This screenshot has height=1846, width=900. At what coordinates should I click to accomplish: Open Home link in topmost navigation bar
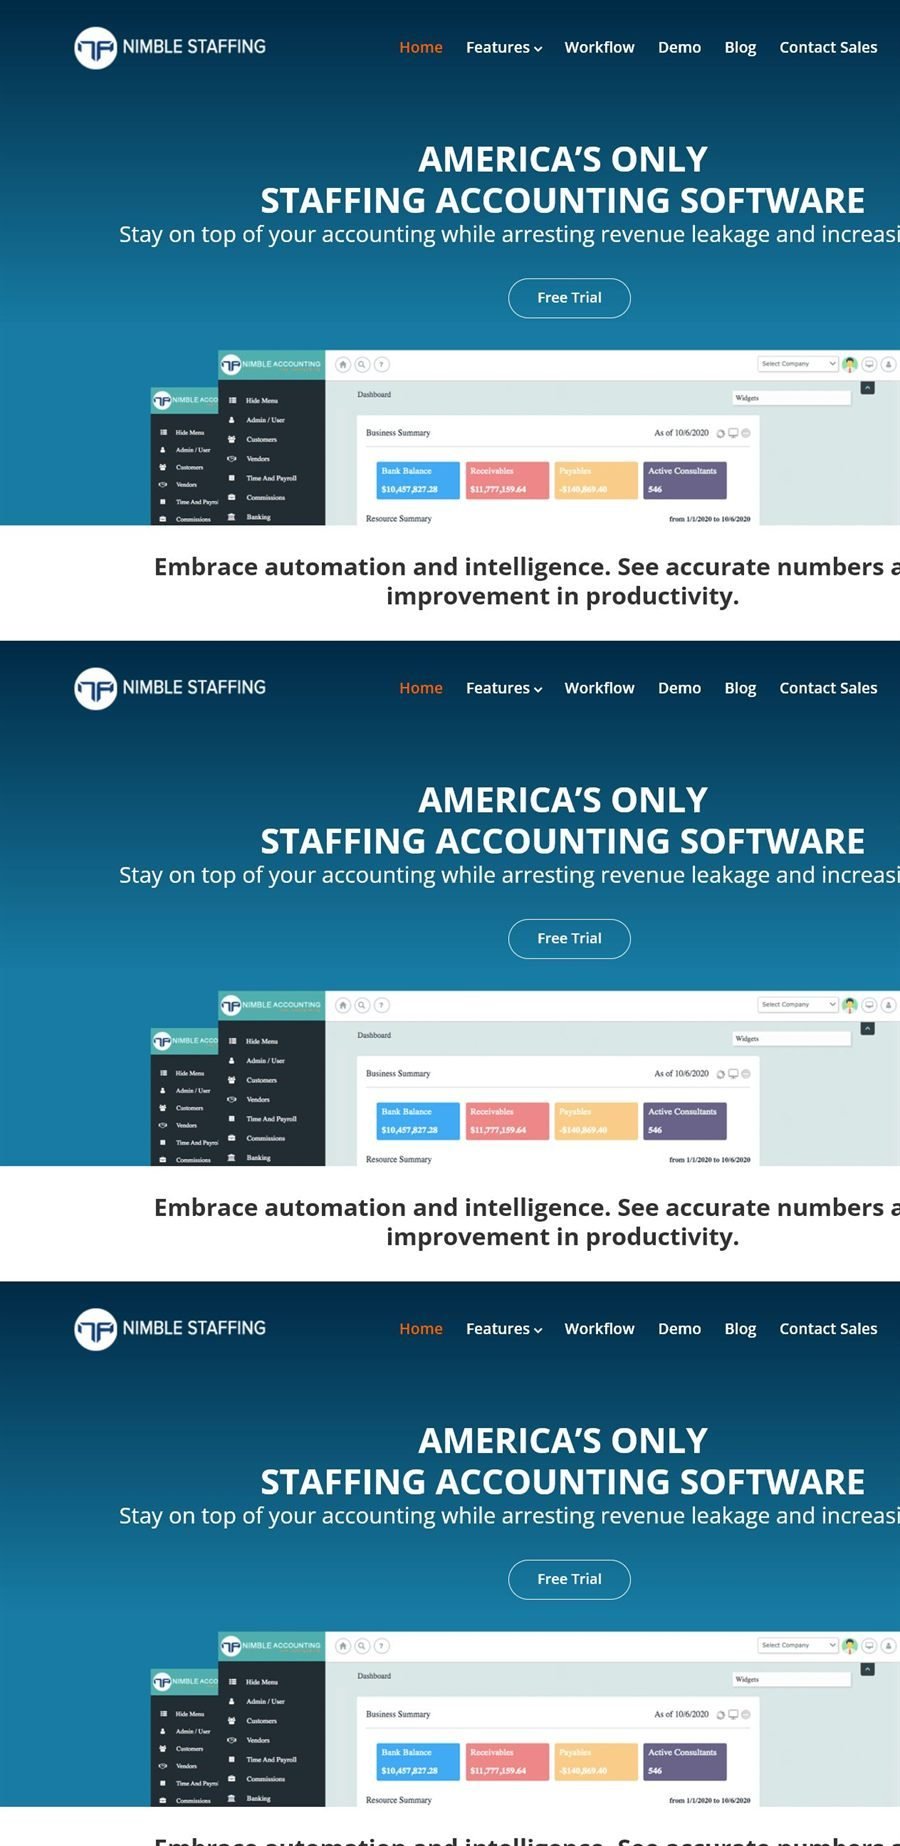coord(421,47)
